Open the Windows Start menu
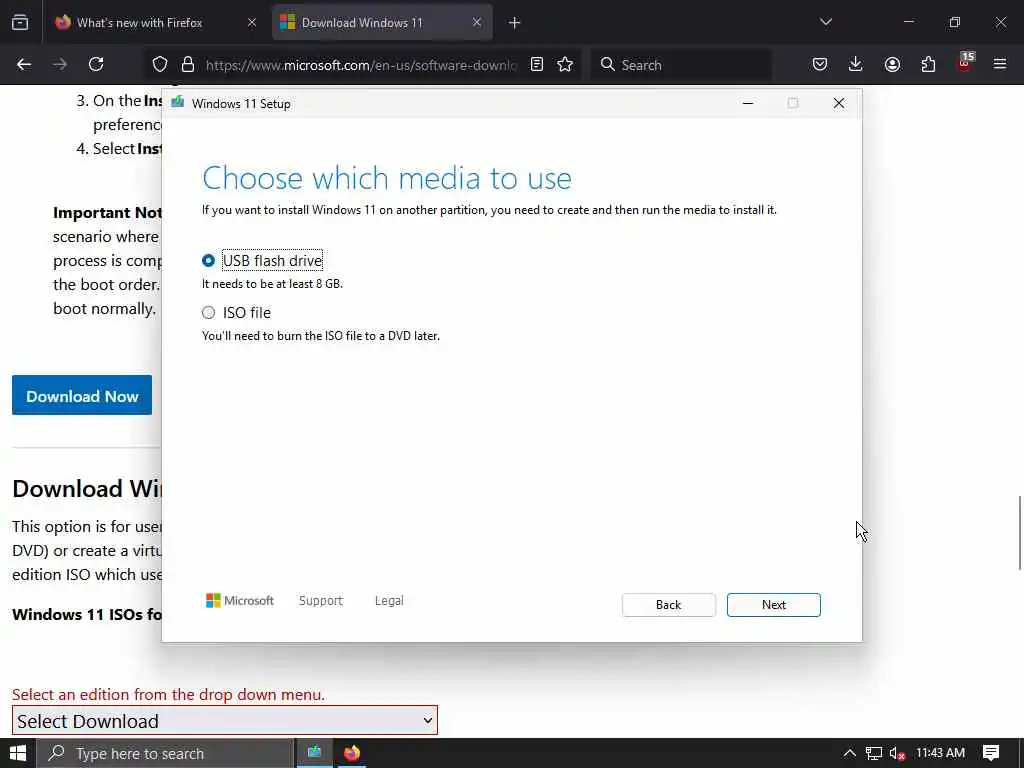Image resolution: width=1024 pixels, height=768 pixels. coord(18,753)
